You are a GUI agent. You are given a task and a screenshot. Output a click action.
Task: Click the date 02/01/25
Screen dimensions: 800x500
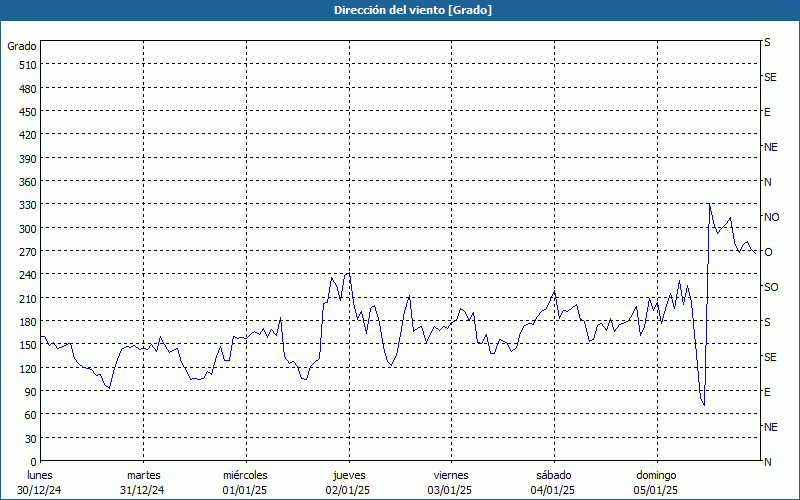tap(348, 490)
